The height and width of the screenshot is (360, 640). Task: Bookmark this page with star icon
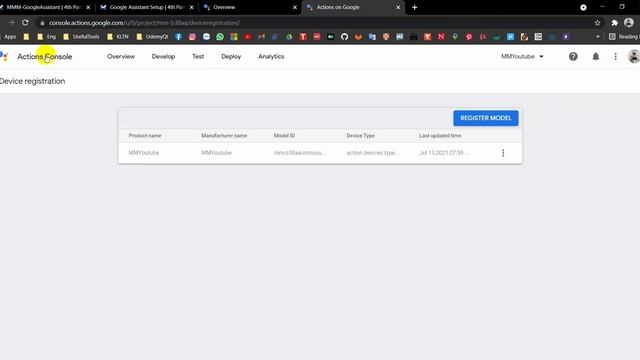pos(598,23)
